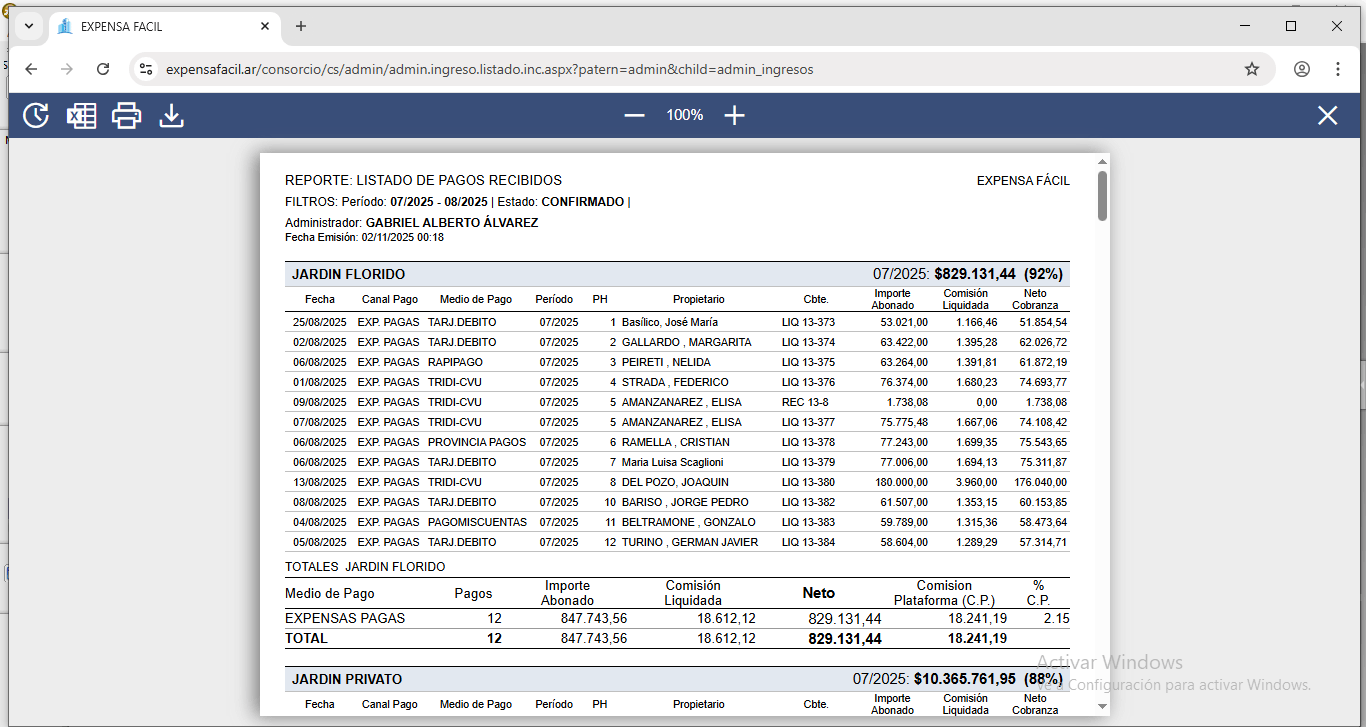The height and width of the screenshot is (727, 1366).
Task: View site information icon in address bar
Action: 146,69
